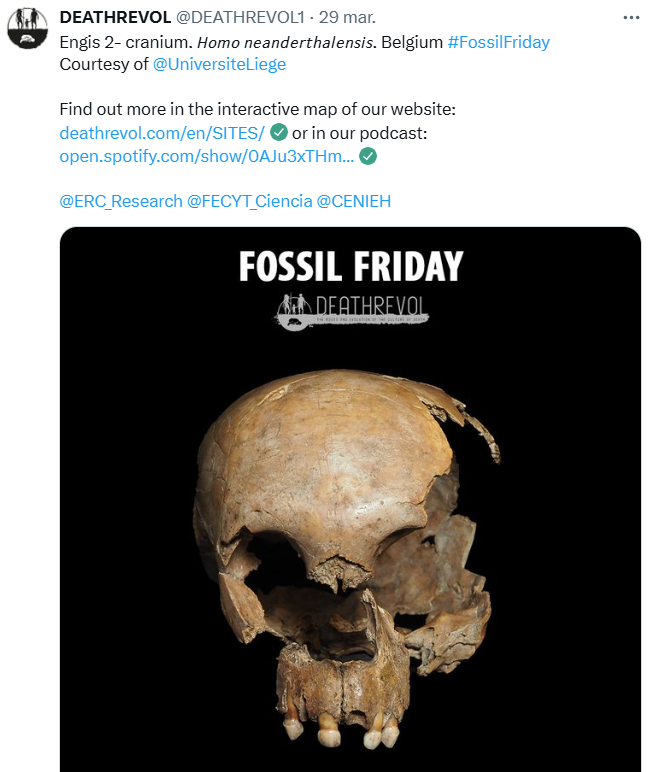Click the @ERC_Research mention

(120, 201)
